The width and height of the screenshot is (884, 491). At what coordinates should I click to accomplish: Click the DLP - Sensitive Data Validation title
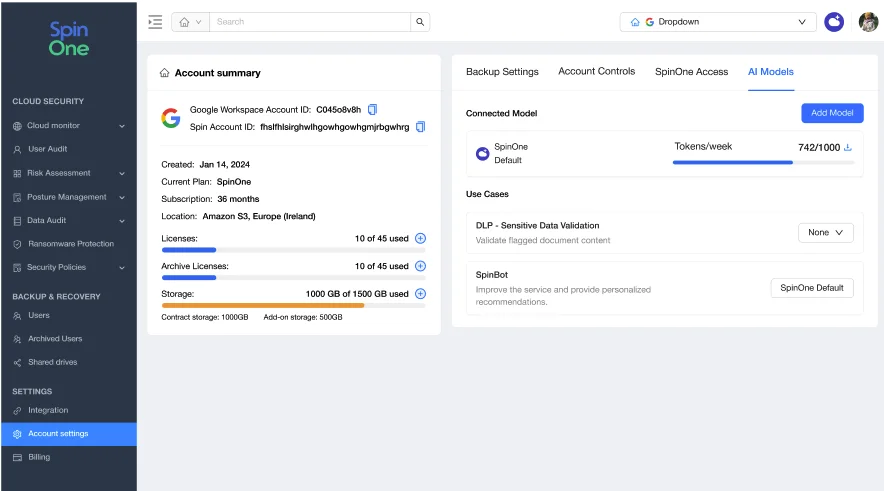tap(537, 225)
